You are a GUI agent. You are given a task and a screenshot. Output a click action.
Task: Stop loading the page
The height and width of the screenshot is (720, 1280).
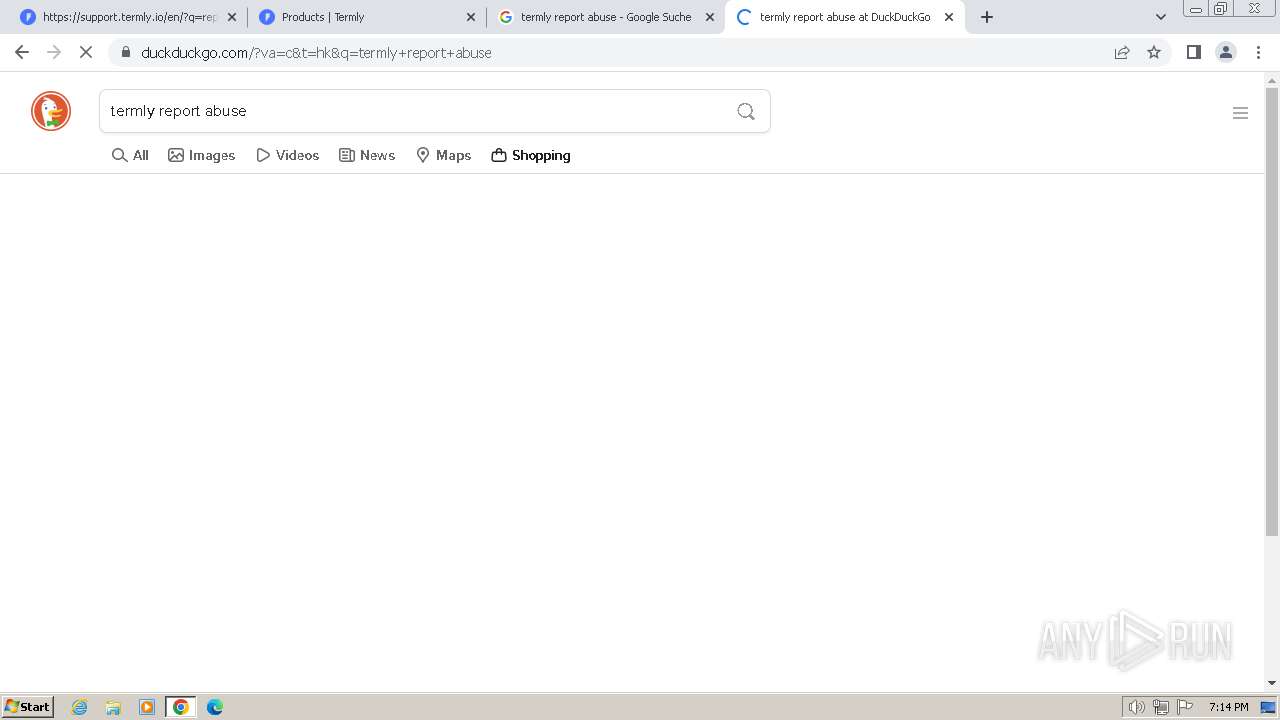tap(86, 52)
